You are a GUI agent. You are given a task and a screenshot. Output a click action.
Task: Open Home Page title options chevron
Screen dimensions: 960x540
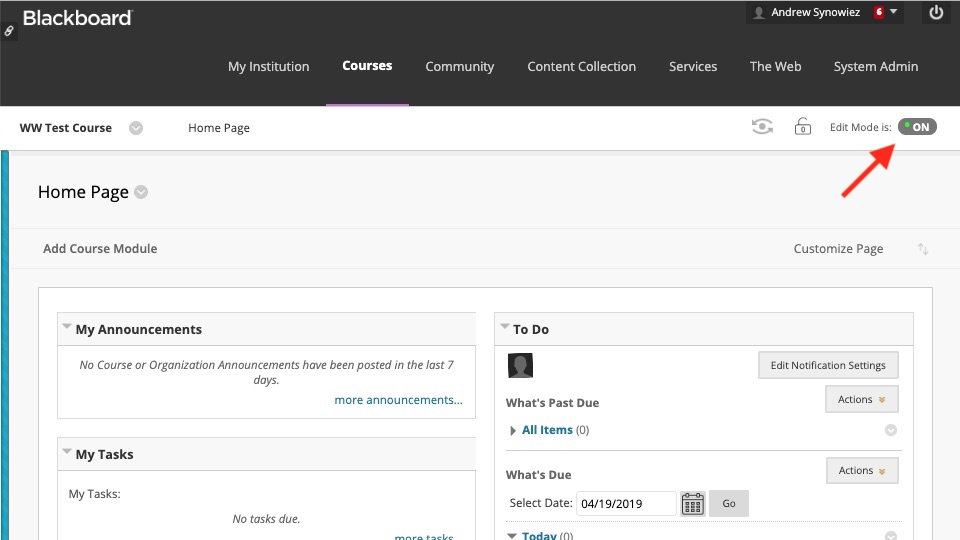point(141,192)
